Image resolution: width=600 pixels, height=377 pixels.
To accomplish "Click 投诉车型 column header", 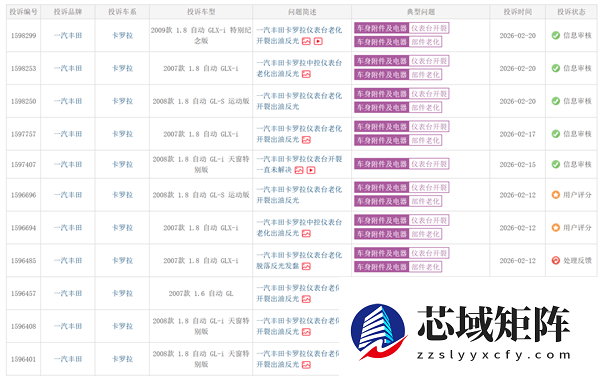I will (201, 12).
